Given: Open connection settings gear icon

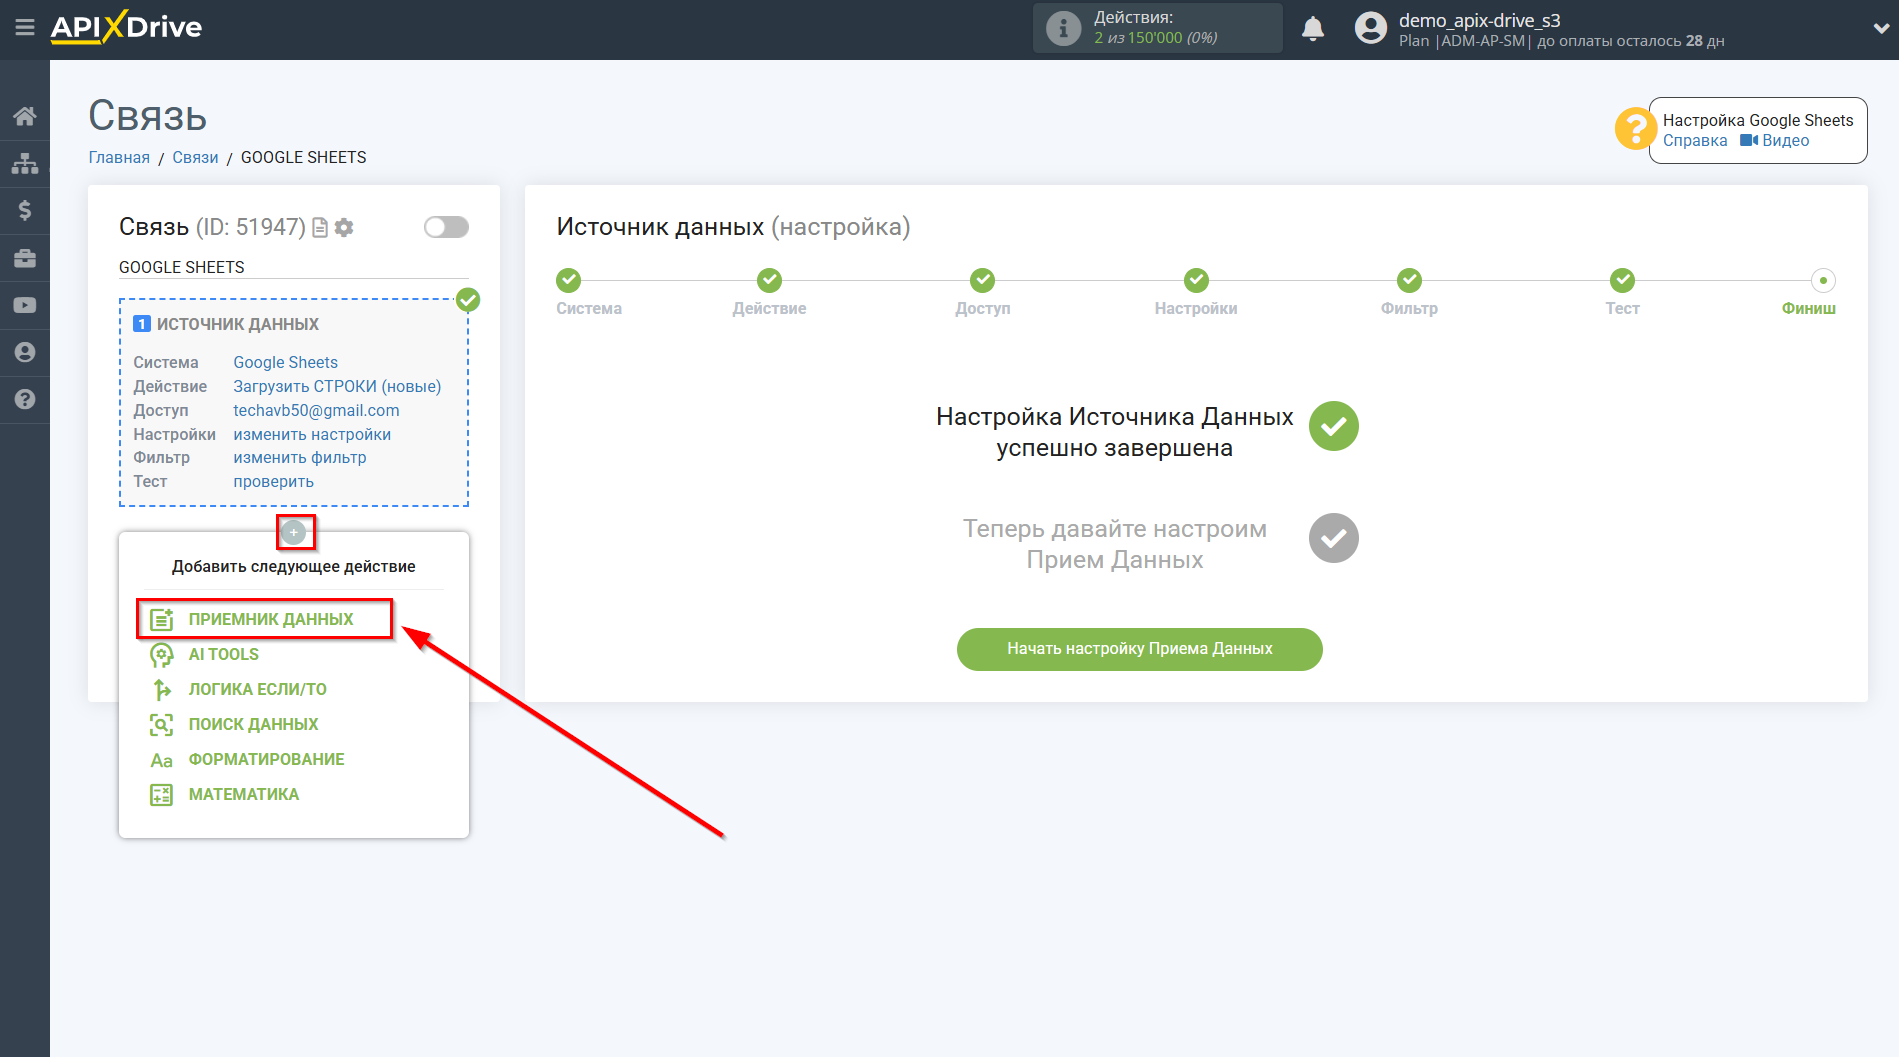Looking at the screenshot, I should click(344, 228).
